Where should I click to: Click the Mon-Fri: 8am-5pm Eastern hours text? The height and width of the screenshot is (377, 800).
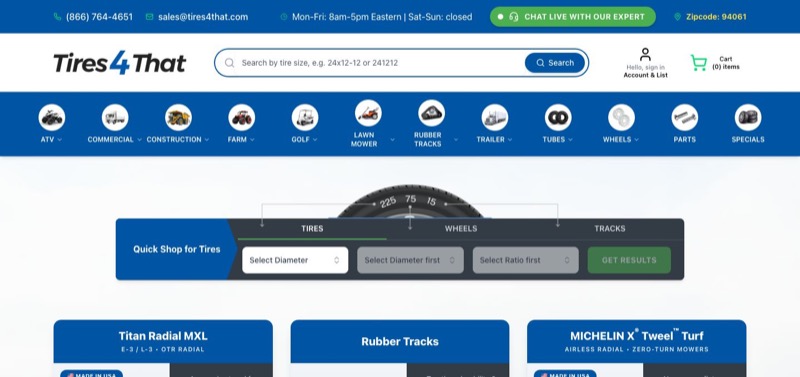[382, 17]
